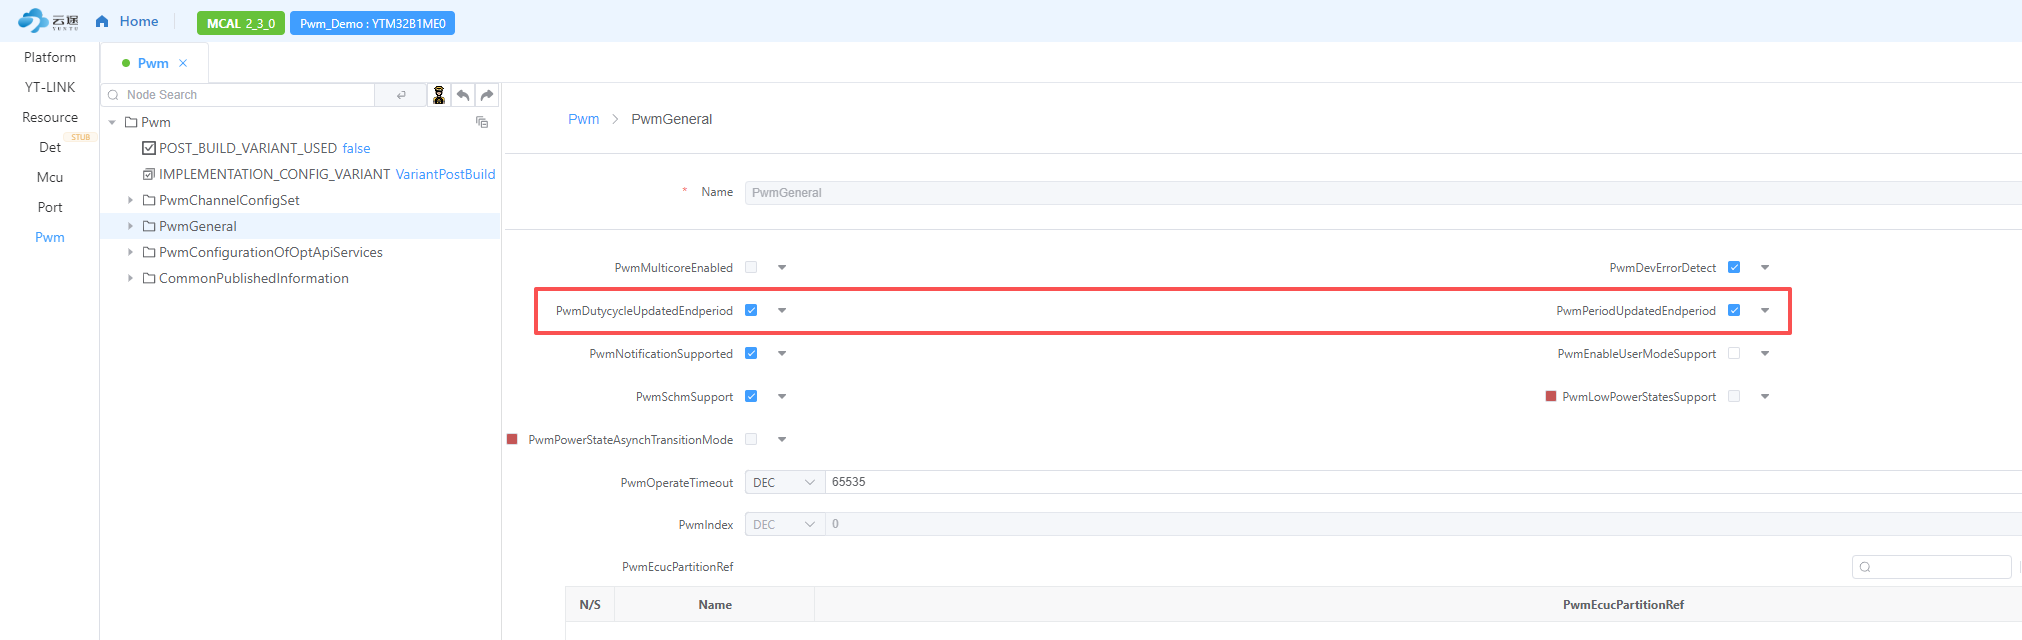The height and width of the screenshot is (640, 2022).
Task: Click the Pwm breadcrumb link
Action: (583, 119)
